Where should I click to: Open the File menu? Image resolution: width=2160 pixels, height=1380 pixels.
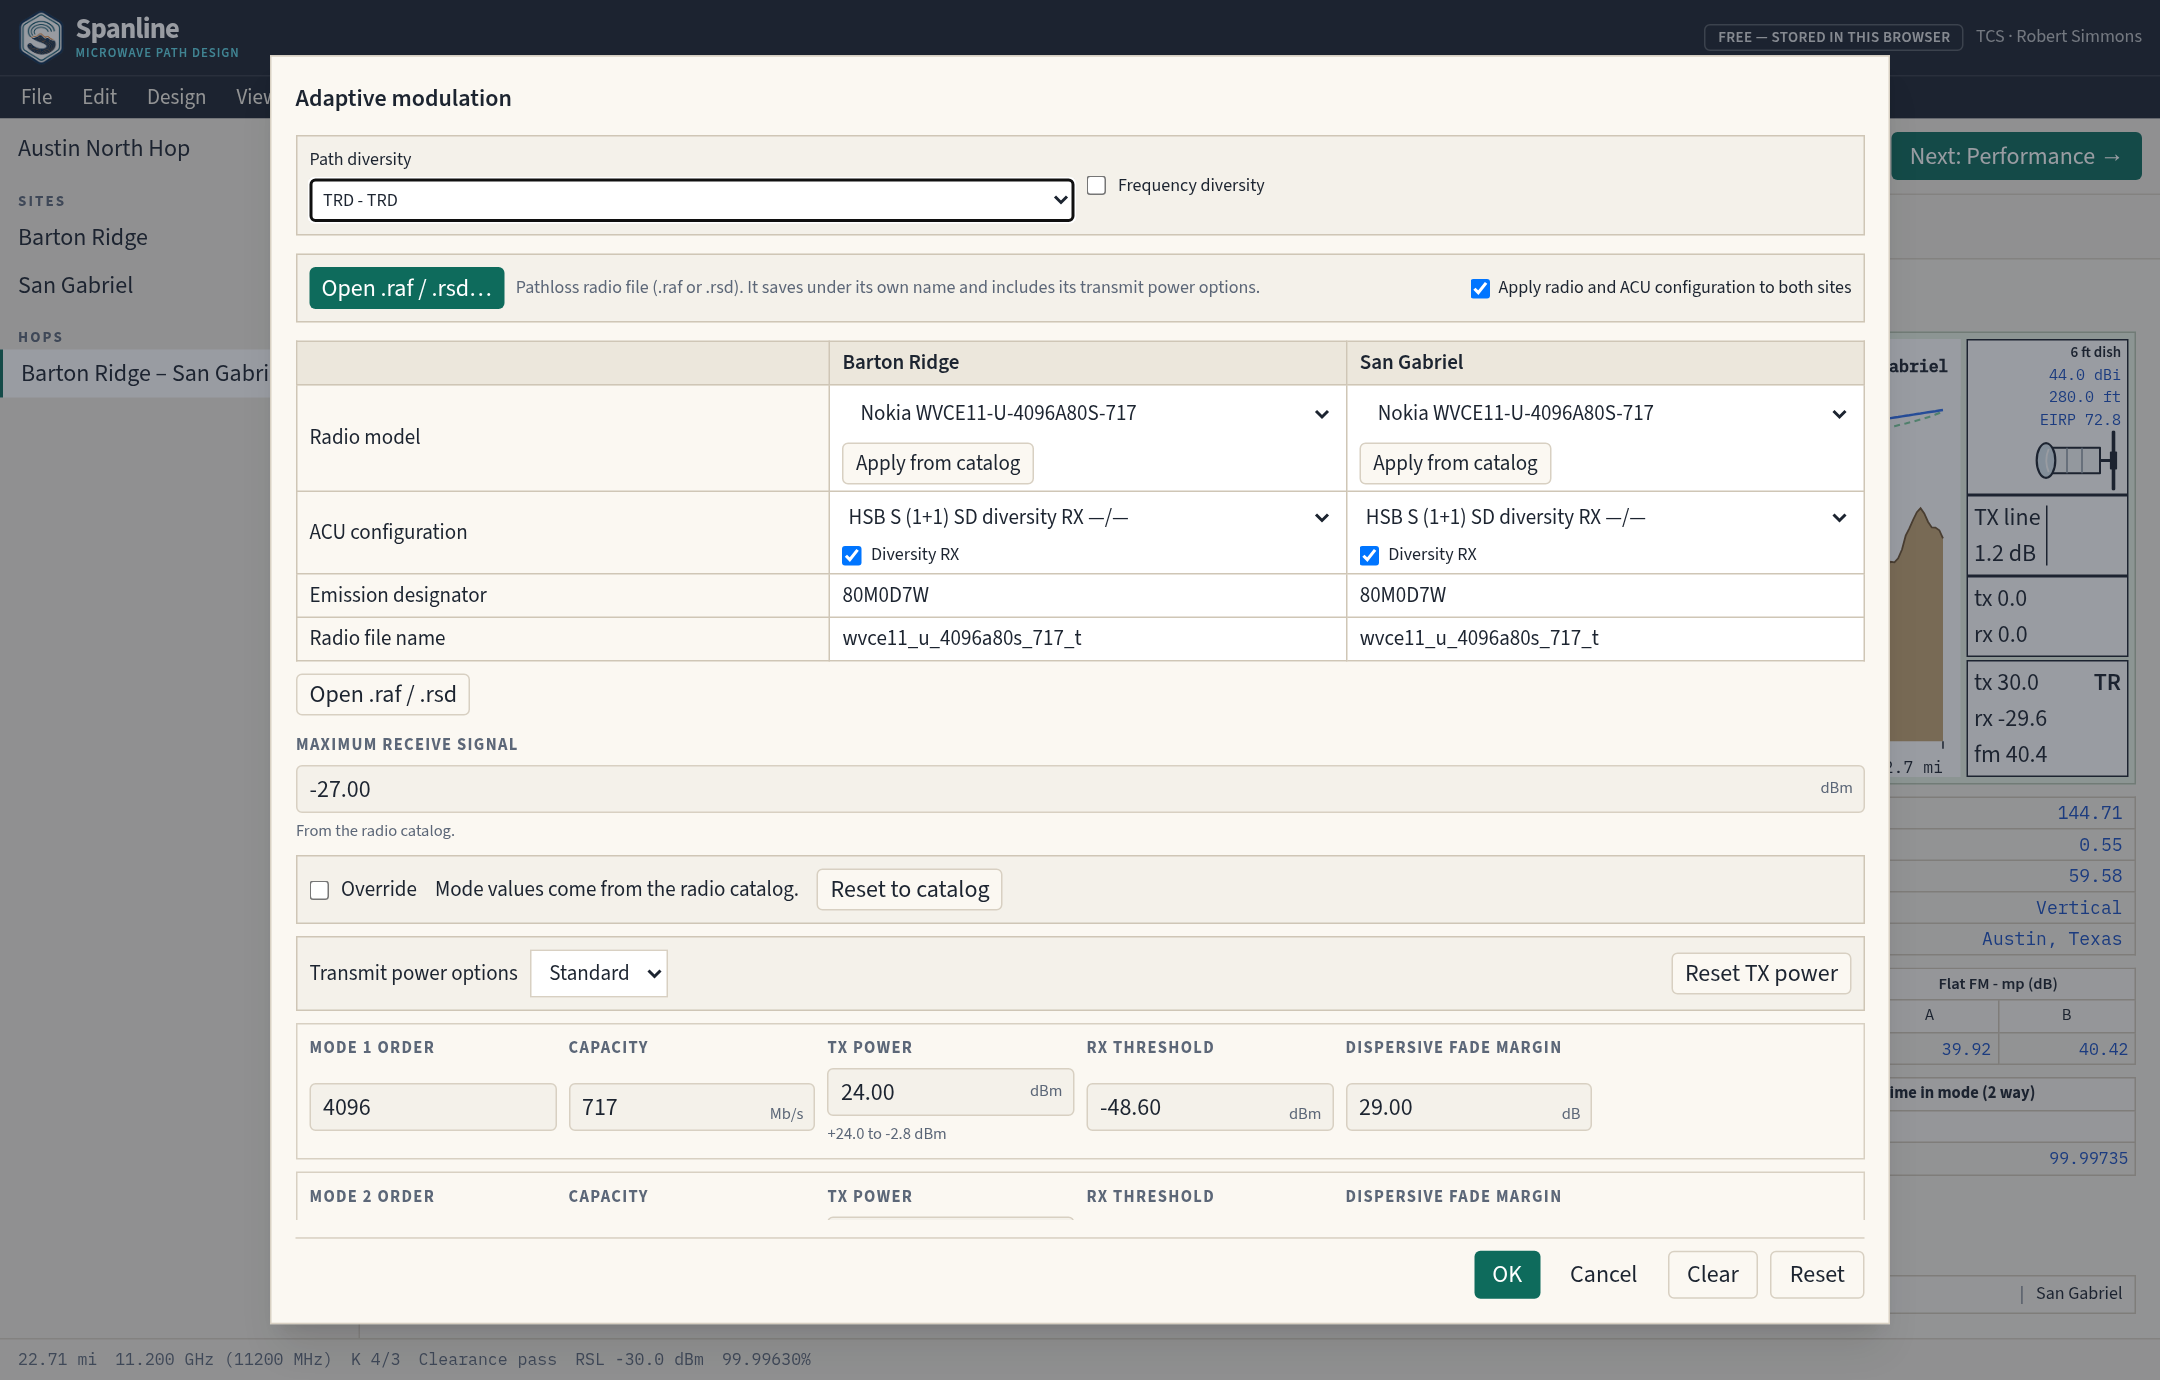(x=36, y=97)
